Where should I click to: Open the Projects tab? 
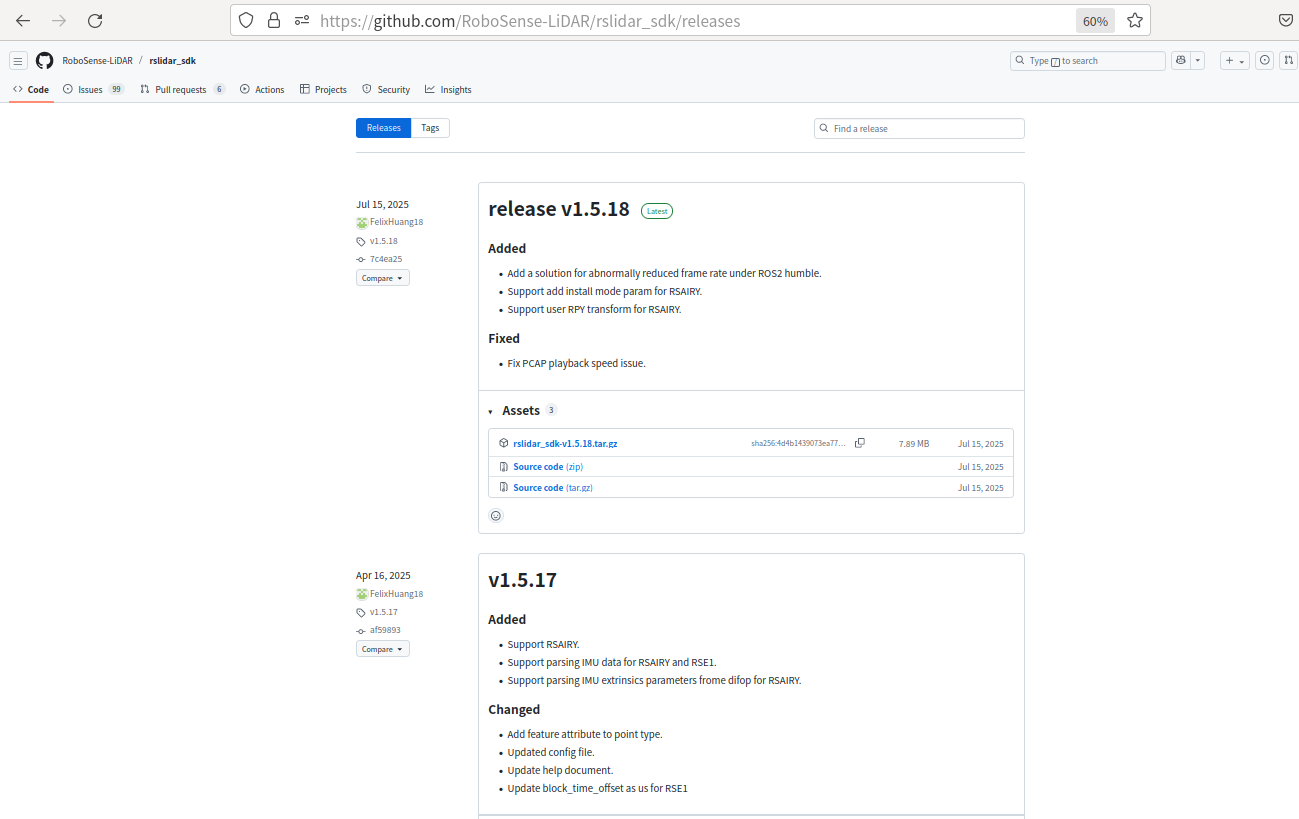pyautogui.click(x=323, y=89)
